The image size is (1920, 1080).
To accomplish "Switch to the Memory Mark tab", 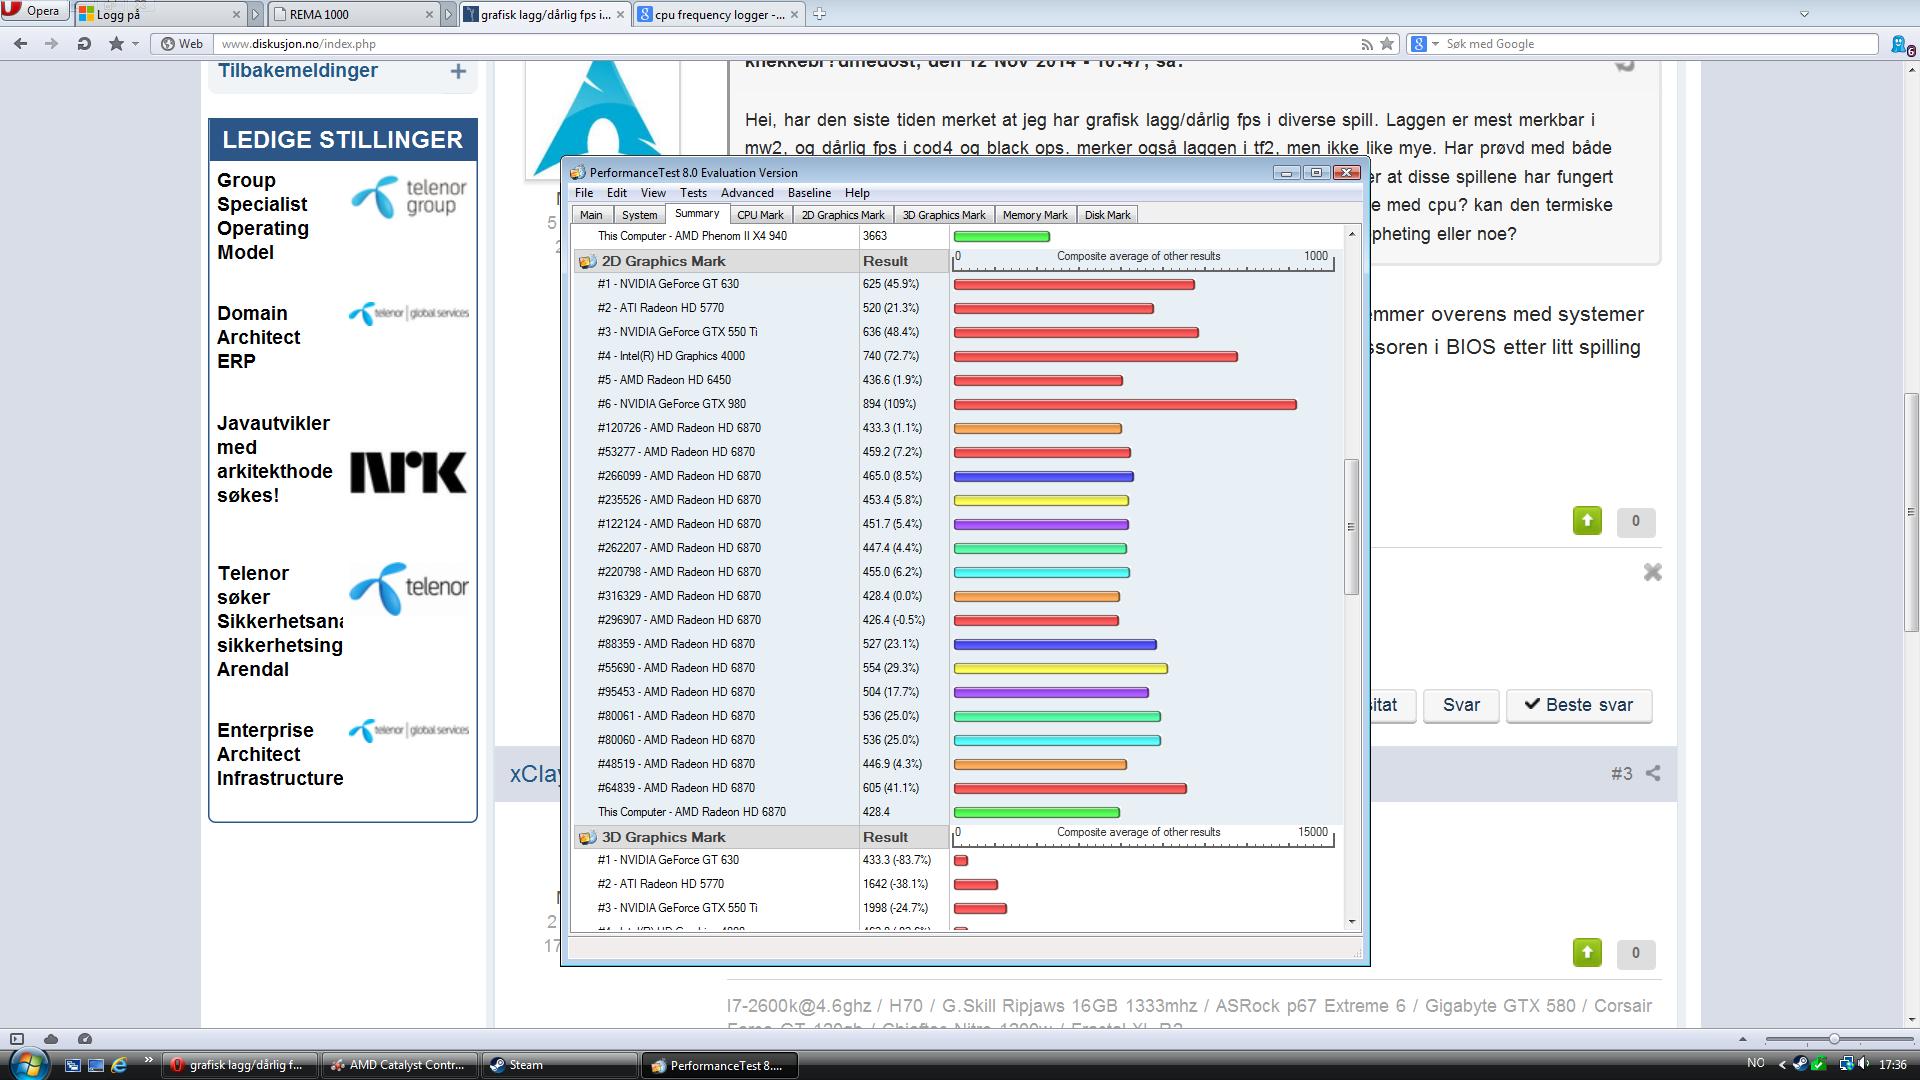I will coord(1035,215).
